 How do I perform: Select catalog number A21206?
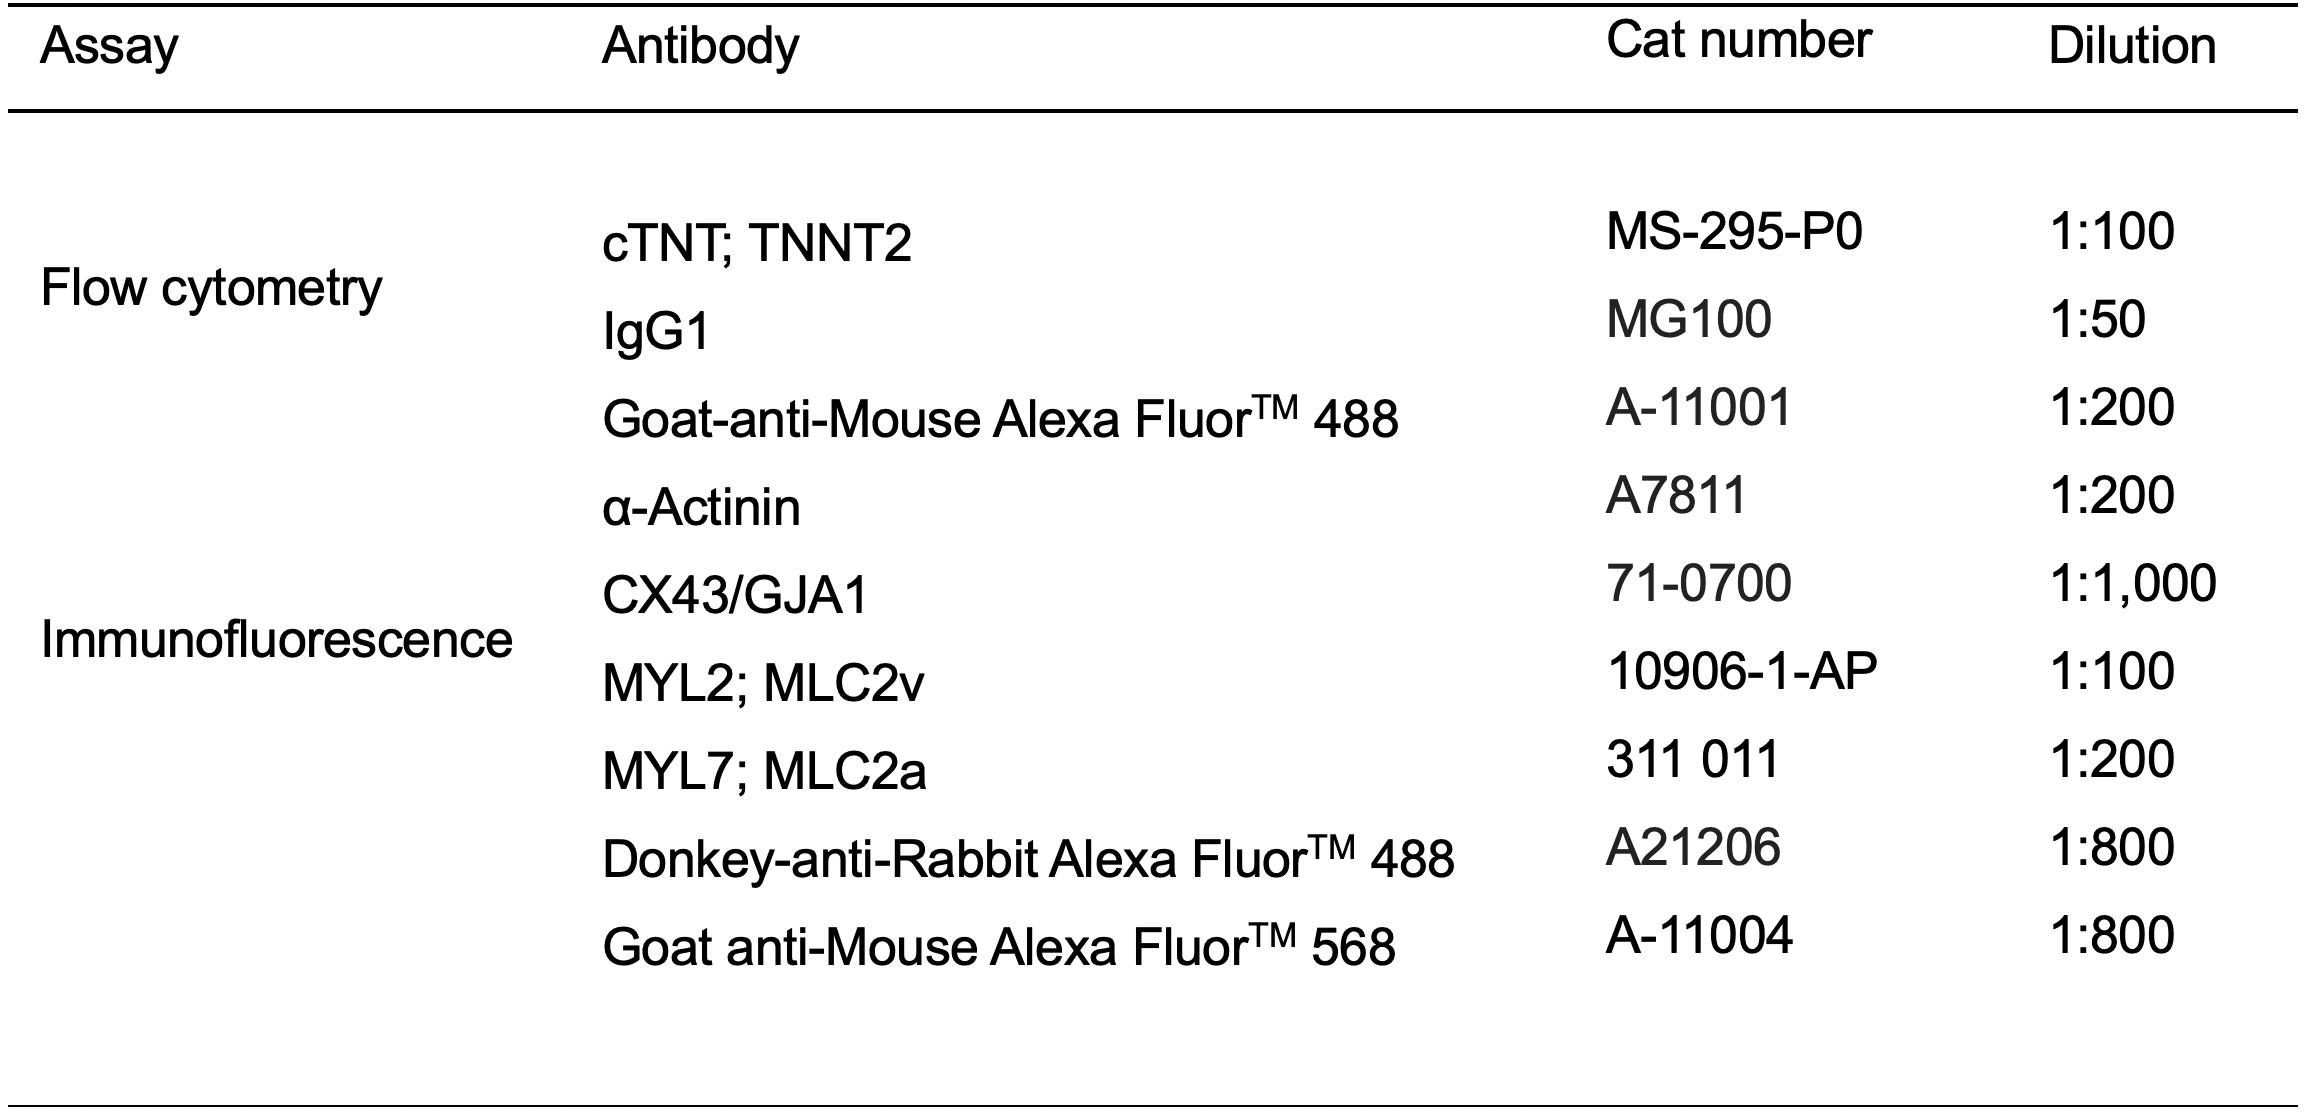[x=1693, y=848]
